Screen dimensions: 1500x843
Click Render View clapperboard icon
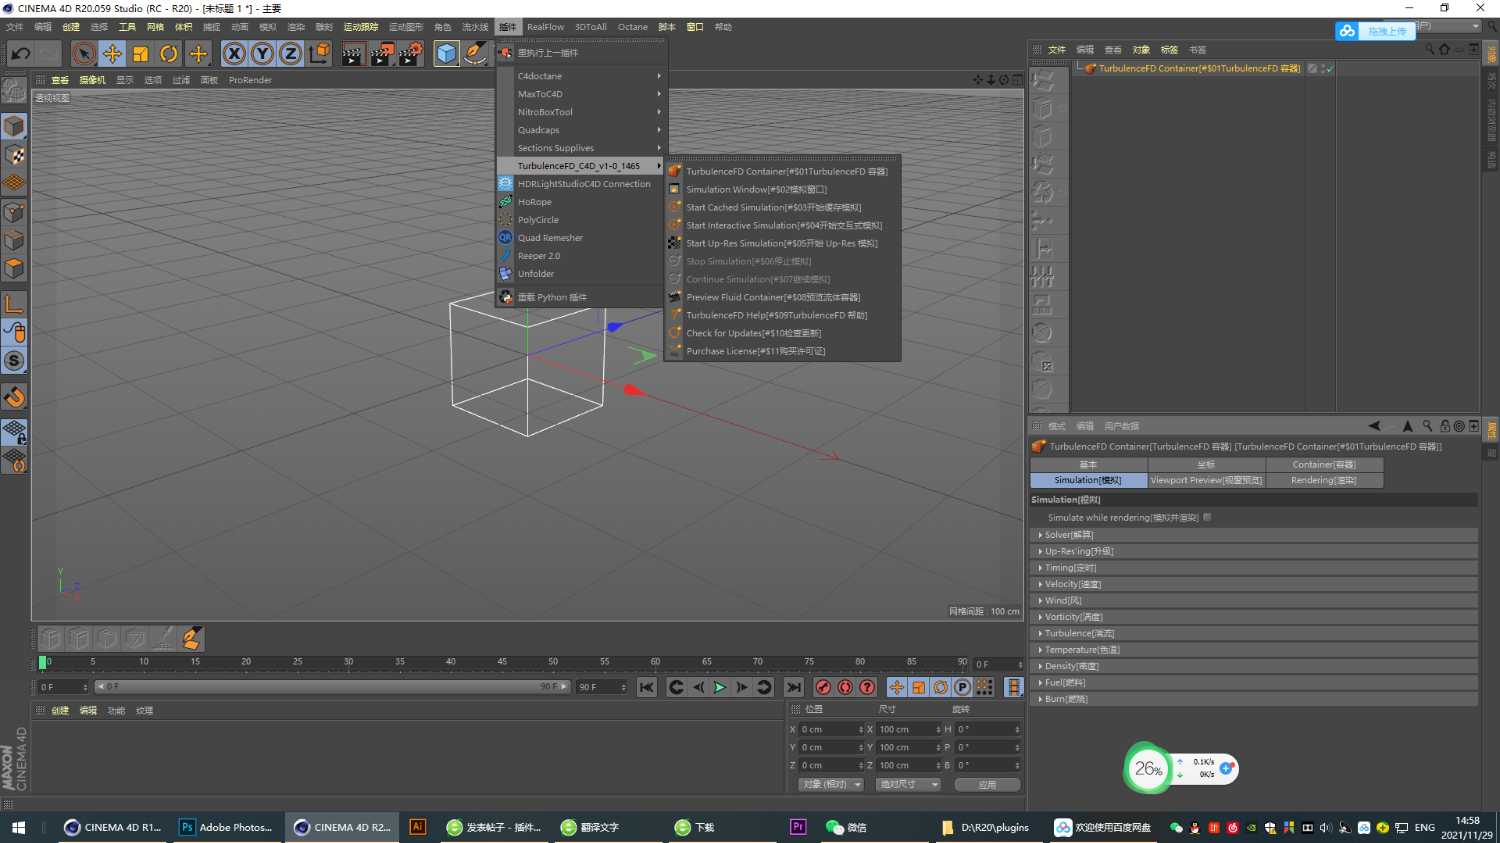(x=352, y=53)
